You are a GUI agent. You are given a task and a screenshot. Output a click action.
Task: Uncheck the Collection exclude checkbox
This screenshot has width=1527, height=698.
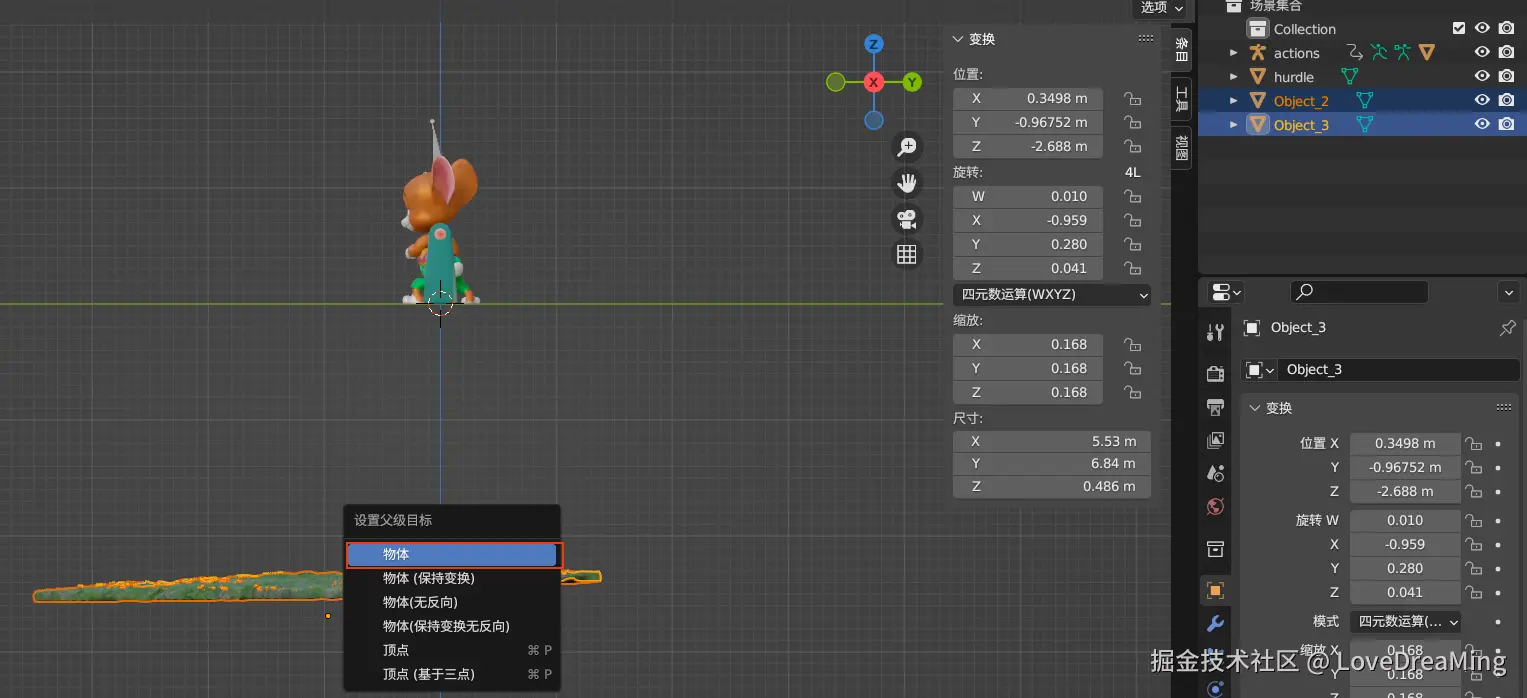[x=1459, y=29]
